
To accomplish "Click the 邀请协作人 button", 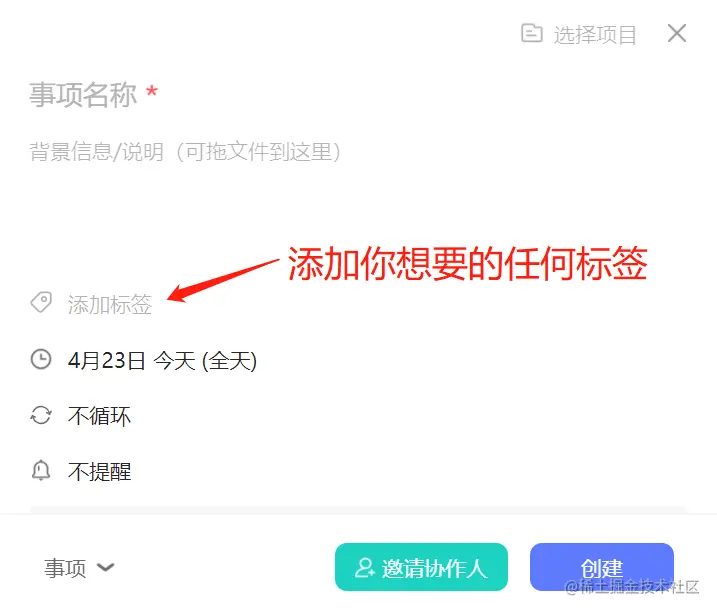I will point(421,567).
